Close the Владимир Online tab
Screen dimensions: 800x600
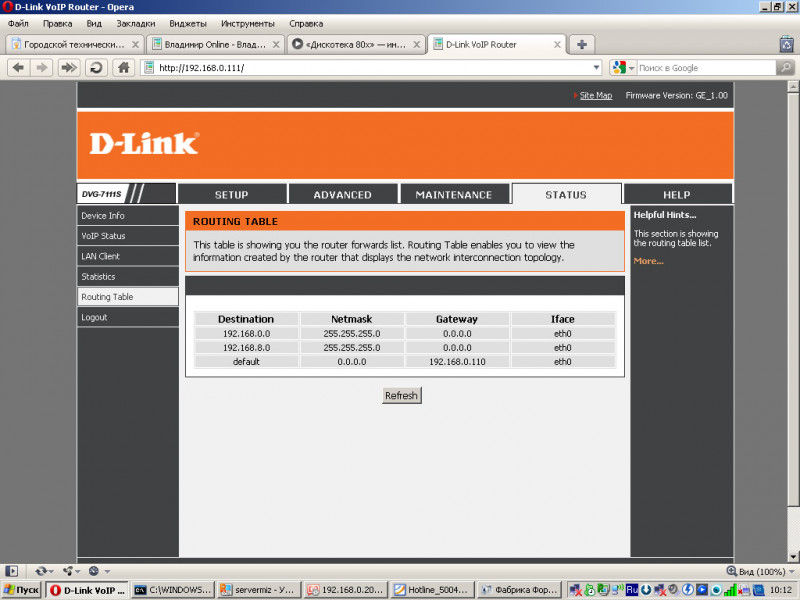pyautogui.click(x=276, y=44)
